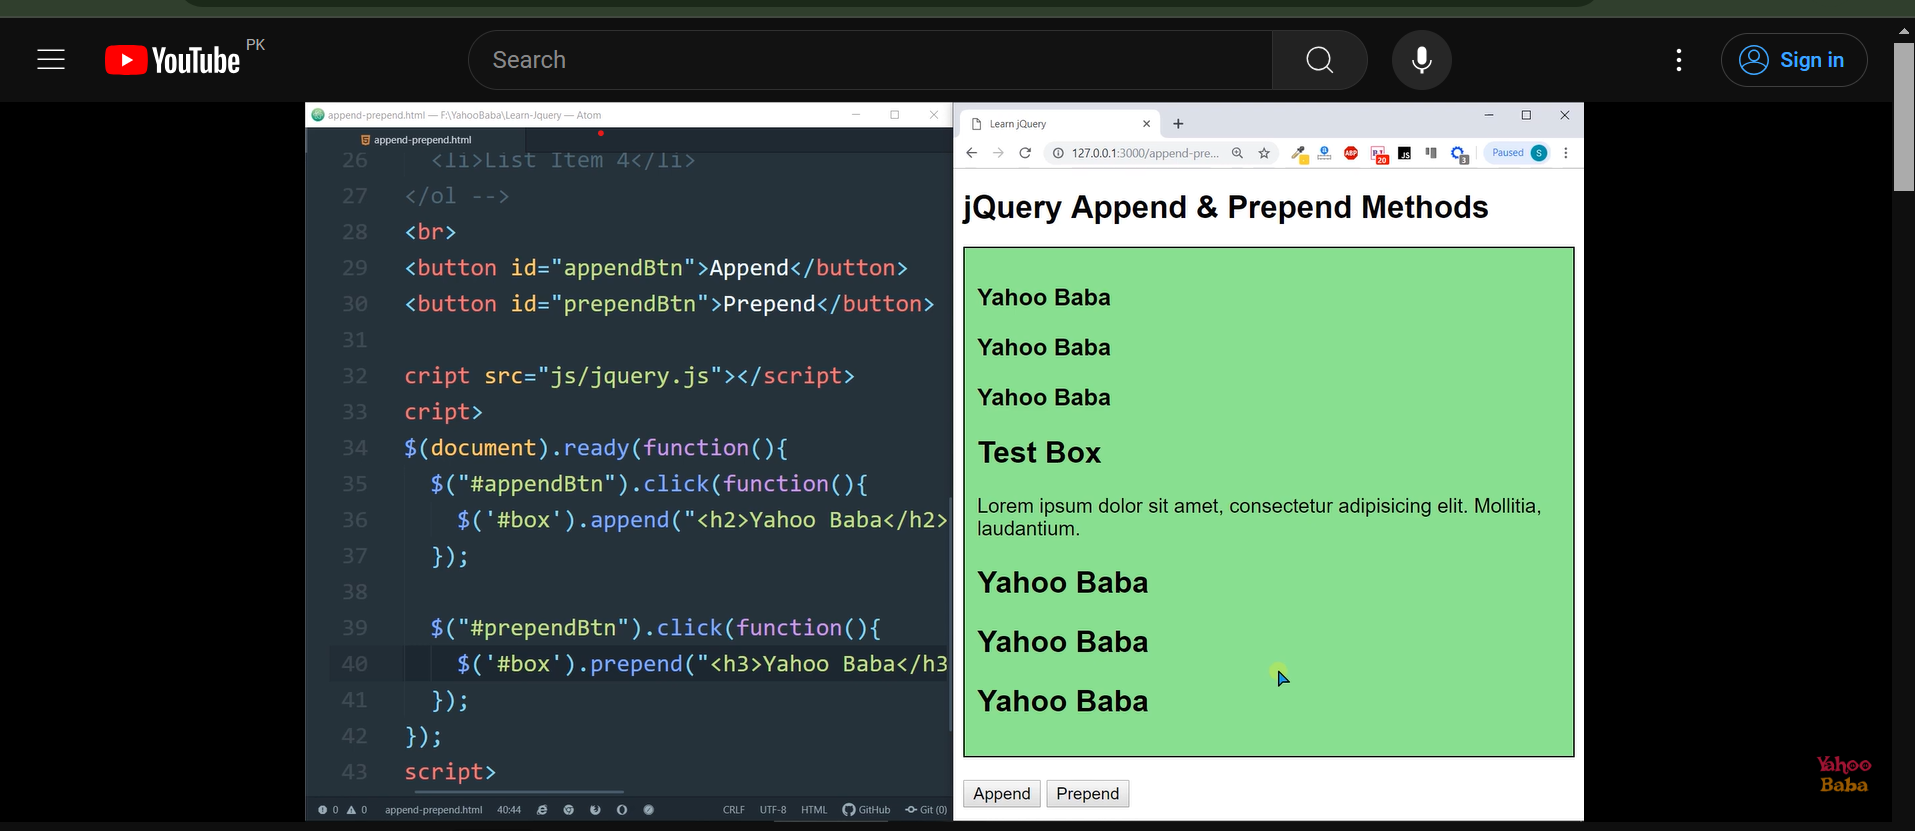Click the Adblock Plus extension icon
The width and height of the screenshot is (1915, 831).
click(1351, 153)
